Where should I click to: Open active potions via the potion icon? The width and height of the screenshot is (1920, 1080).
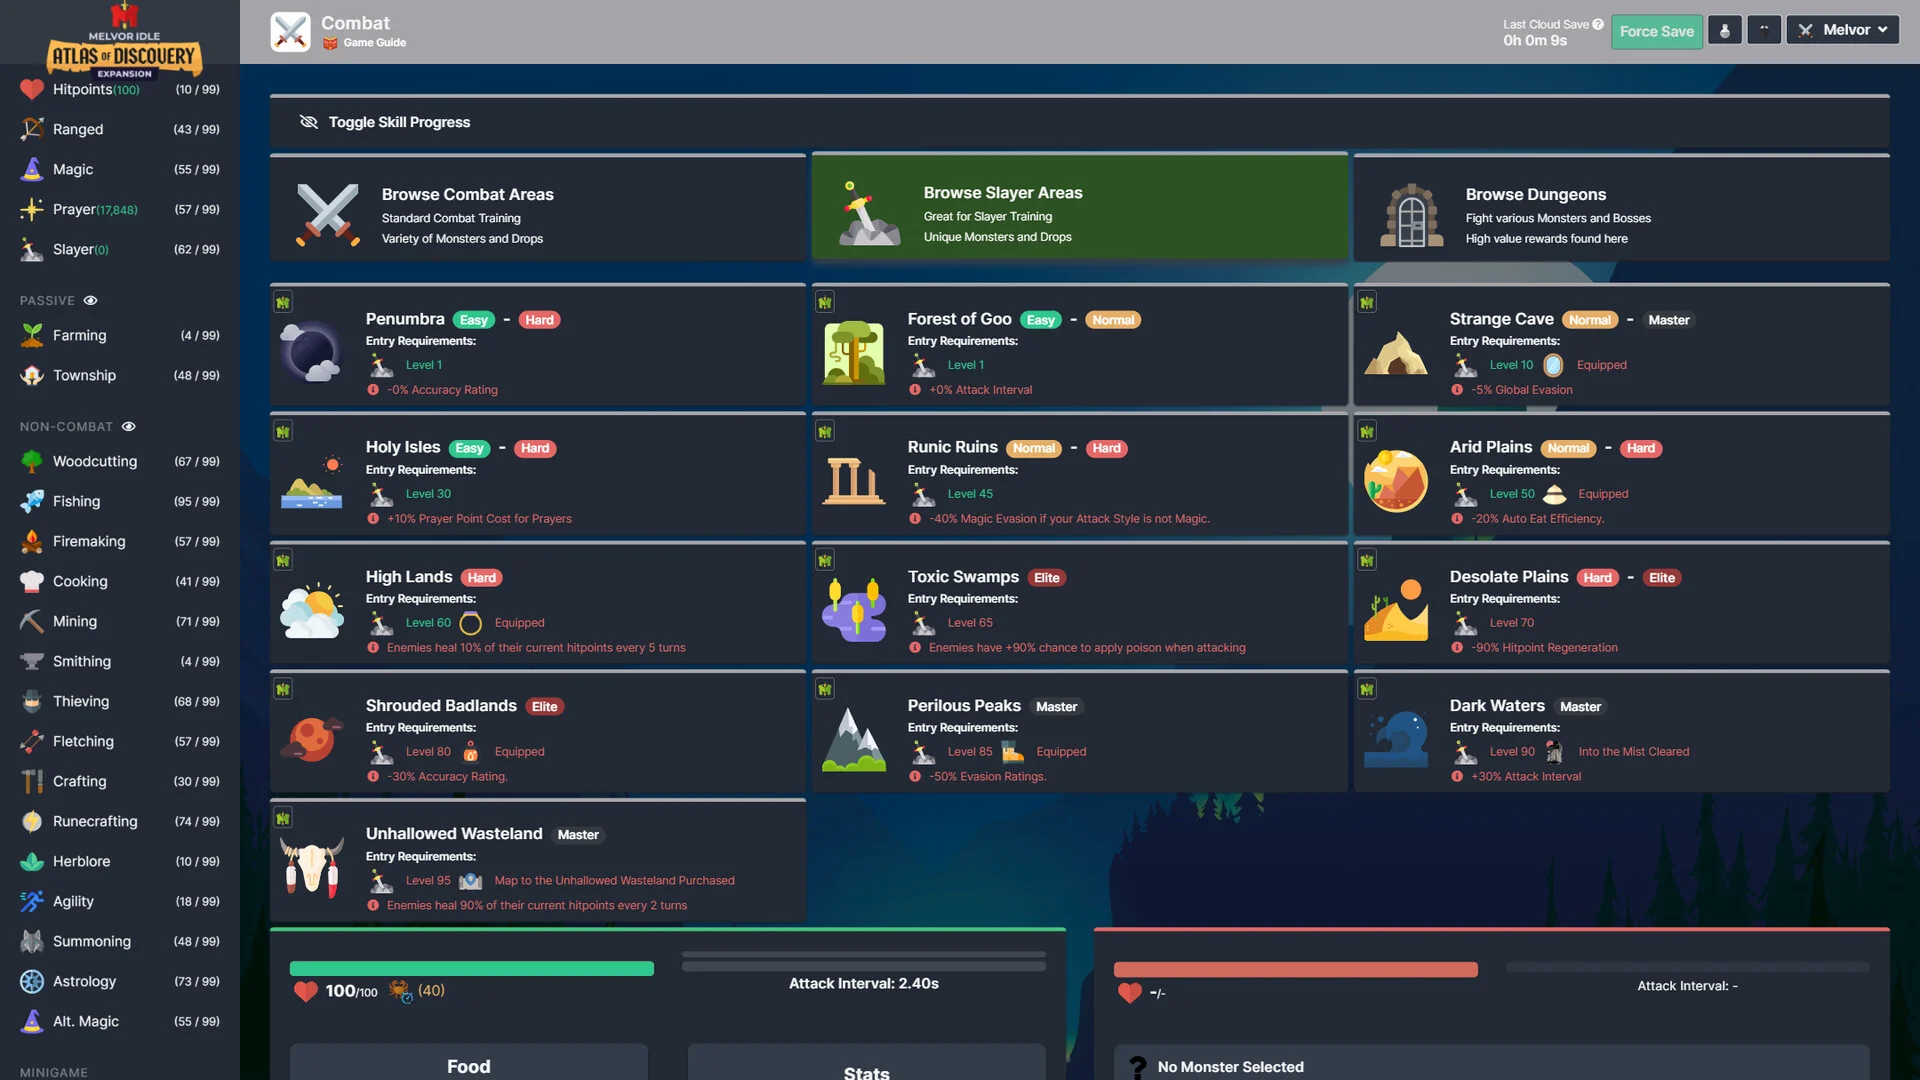click(1724, 29)
